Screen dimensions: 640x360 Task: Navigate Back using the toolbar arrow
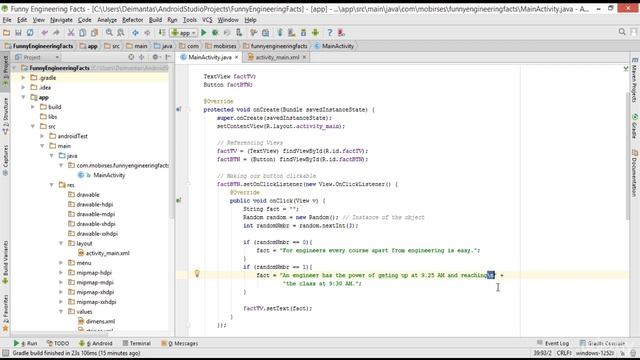point(135,33)
